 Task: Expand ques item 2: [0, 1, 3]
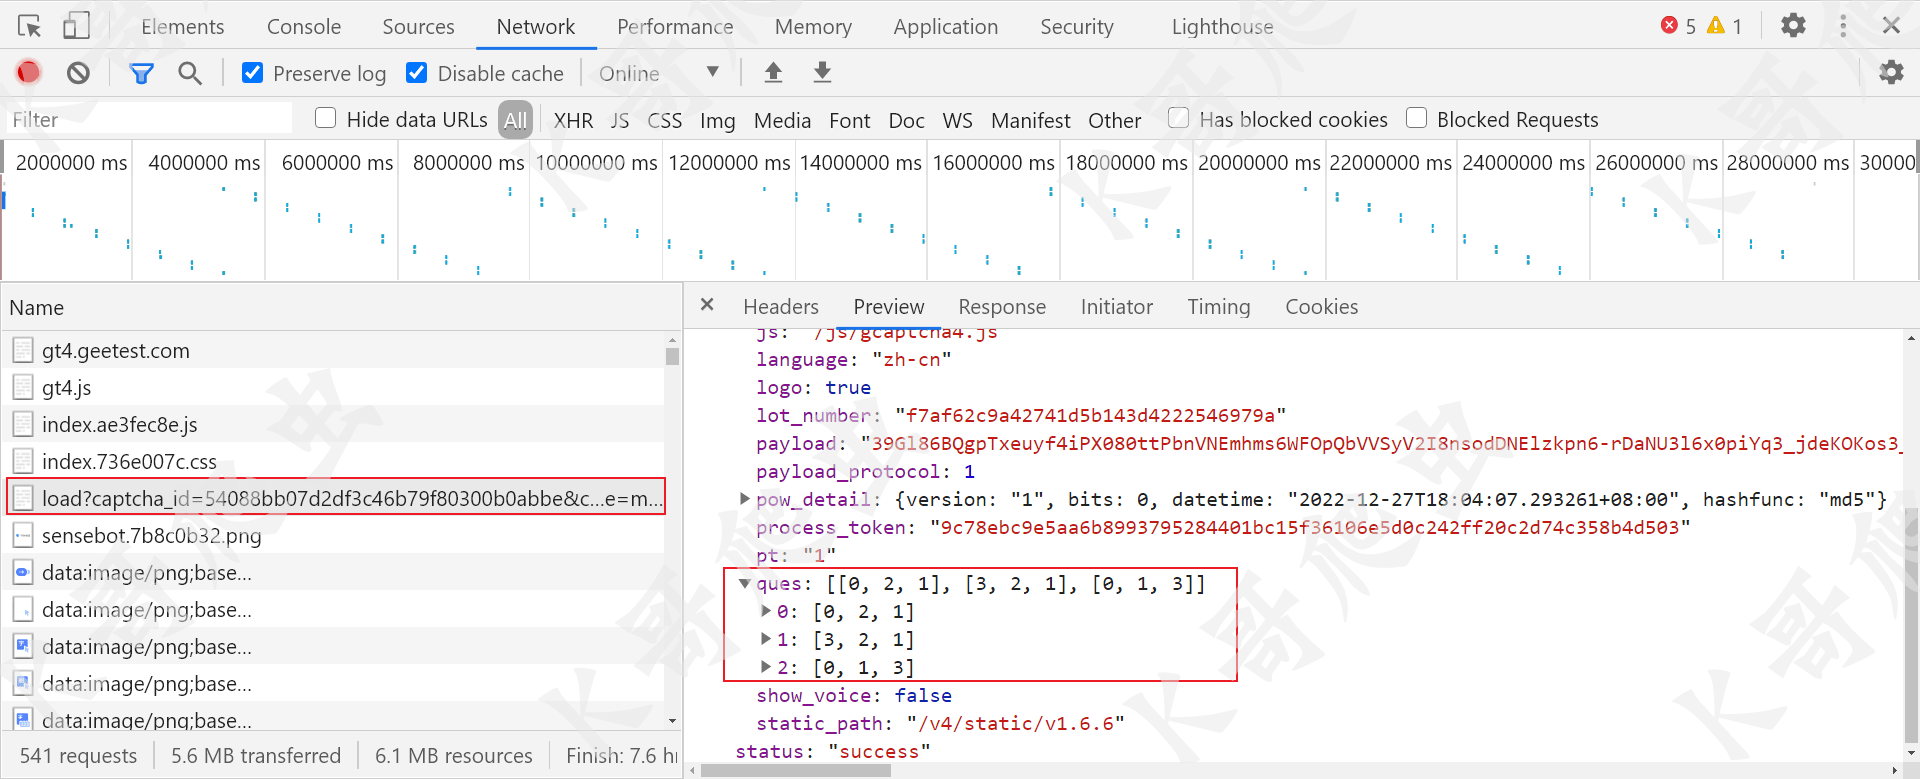coord(766,667)
